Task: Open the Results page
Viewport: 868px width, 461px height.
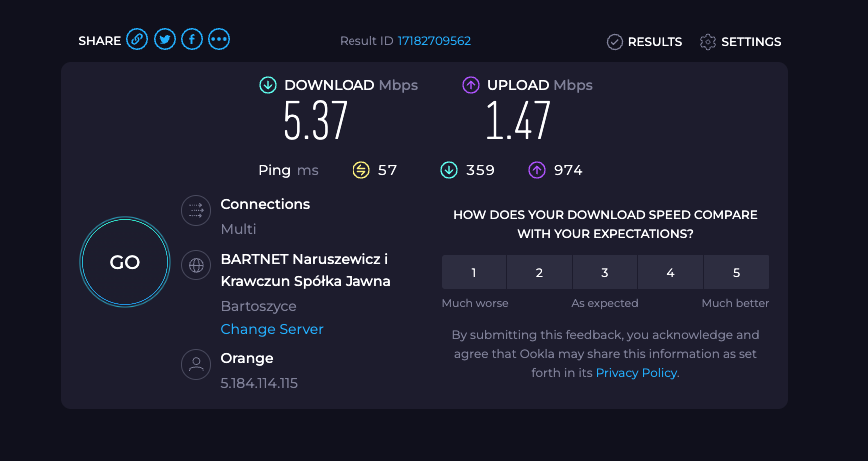Action: [x=644, y=42]
